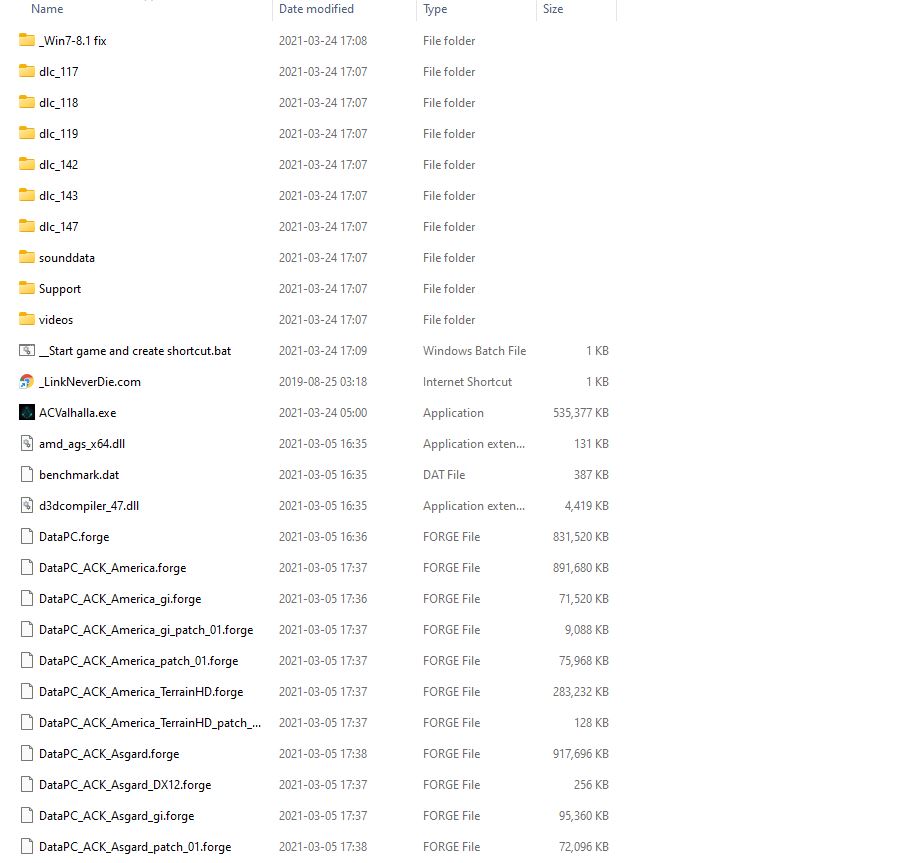Select DataPC_ACK_Asgard_DX12.forge file entry
Viewport: 908px width, 863px height.
click(x=125, y=785)
